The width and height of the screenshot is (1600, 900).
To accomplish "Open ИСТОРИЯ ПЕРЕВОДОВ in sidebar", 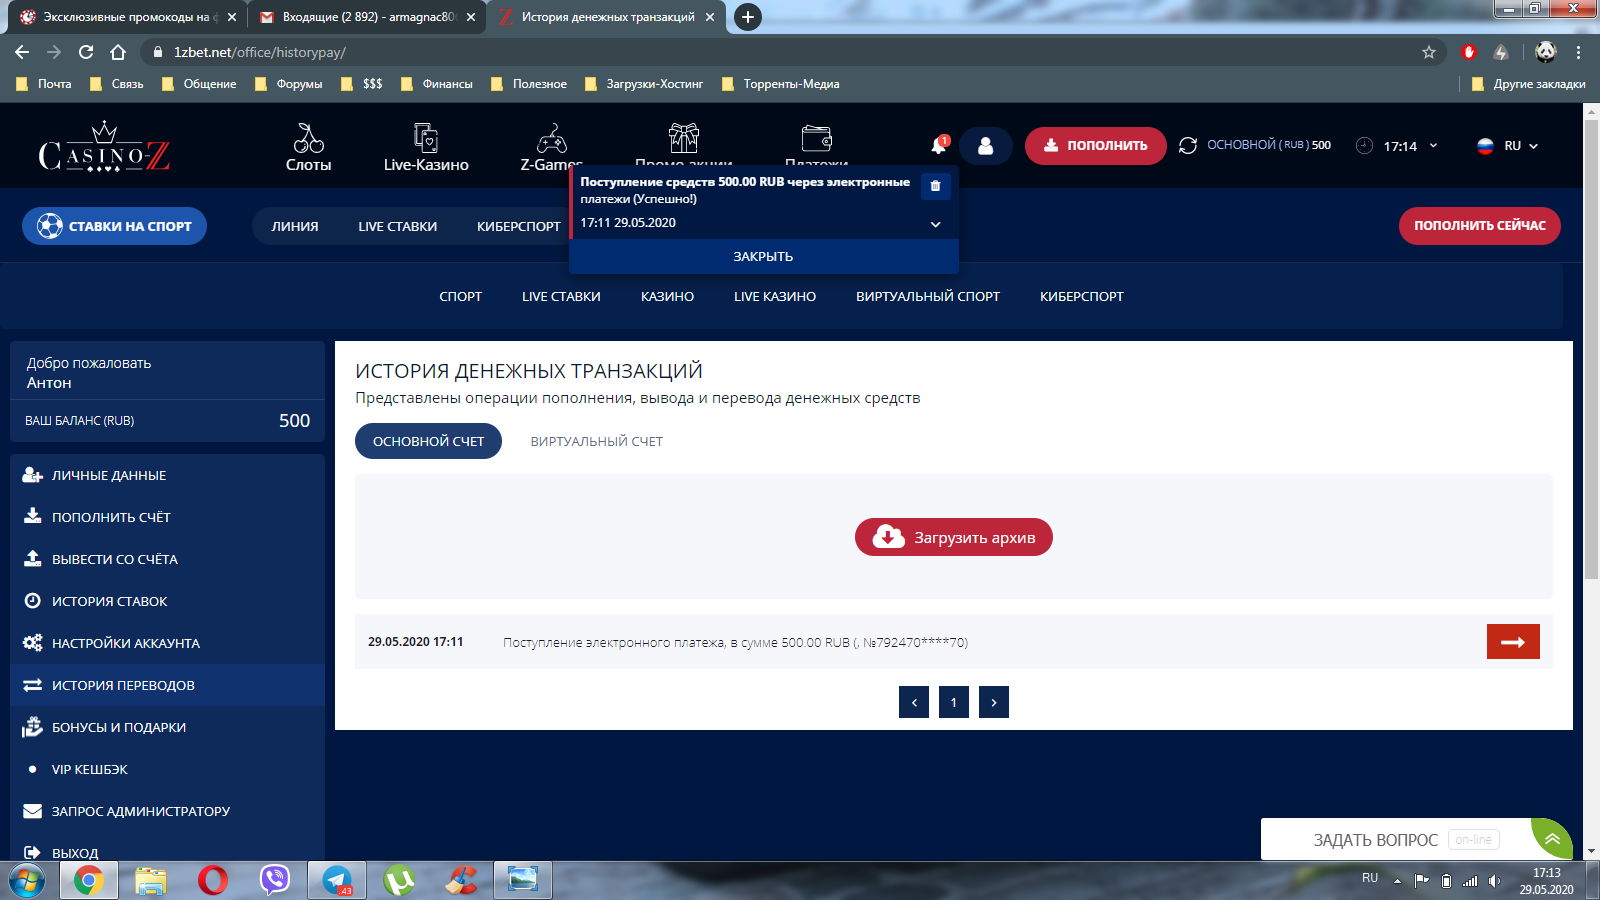I will [x=167, y=685].
